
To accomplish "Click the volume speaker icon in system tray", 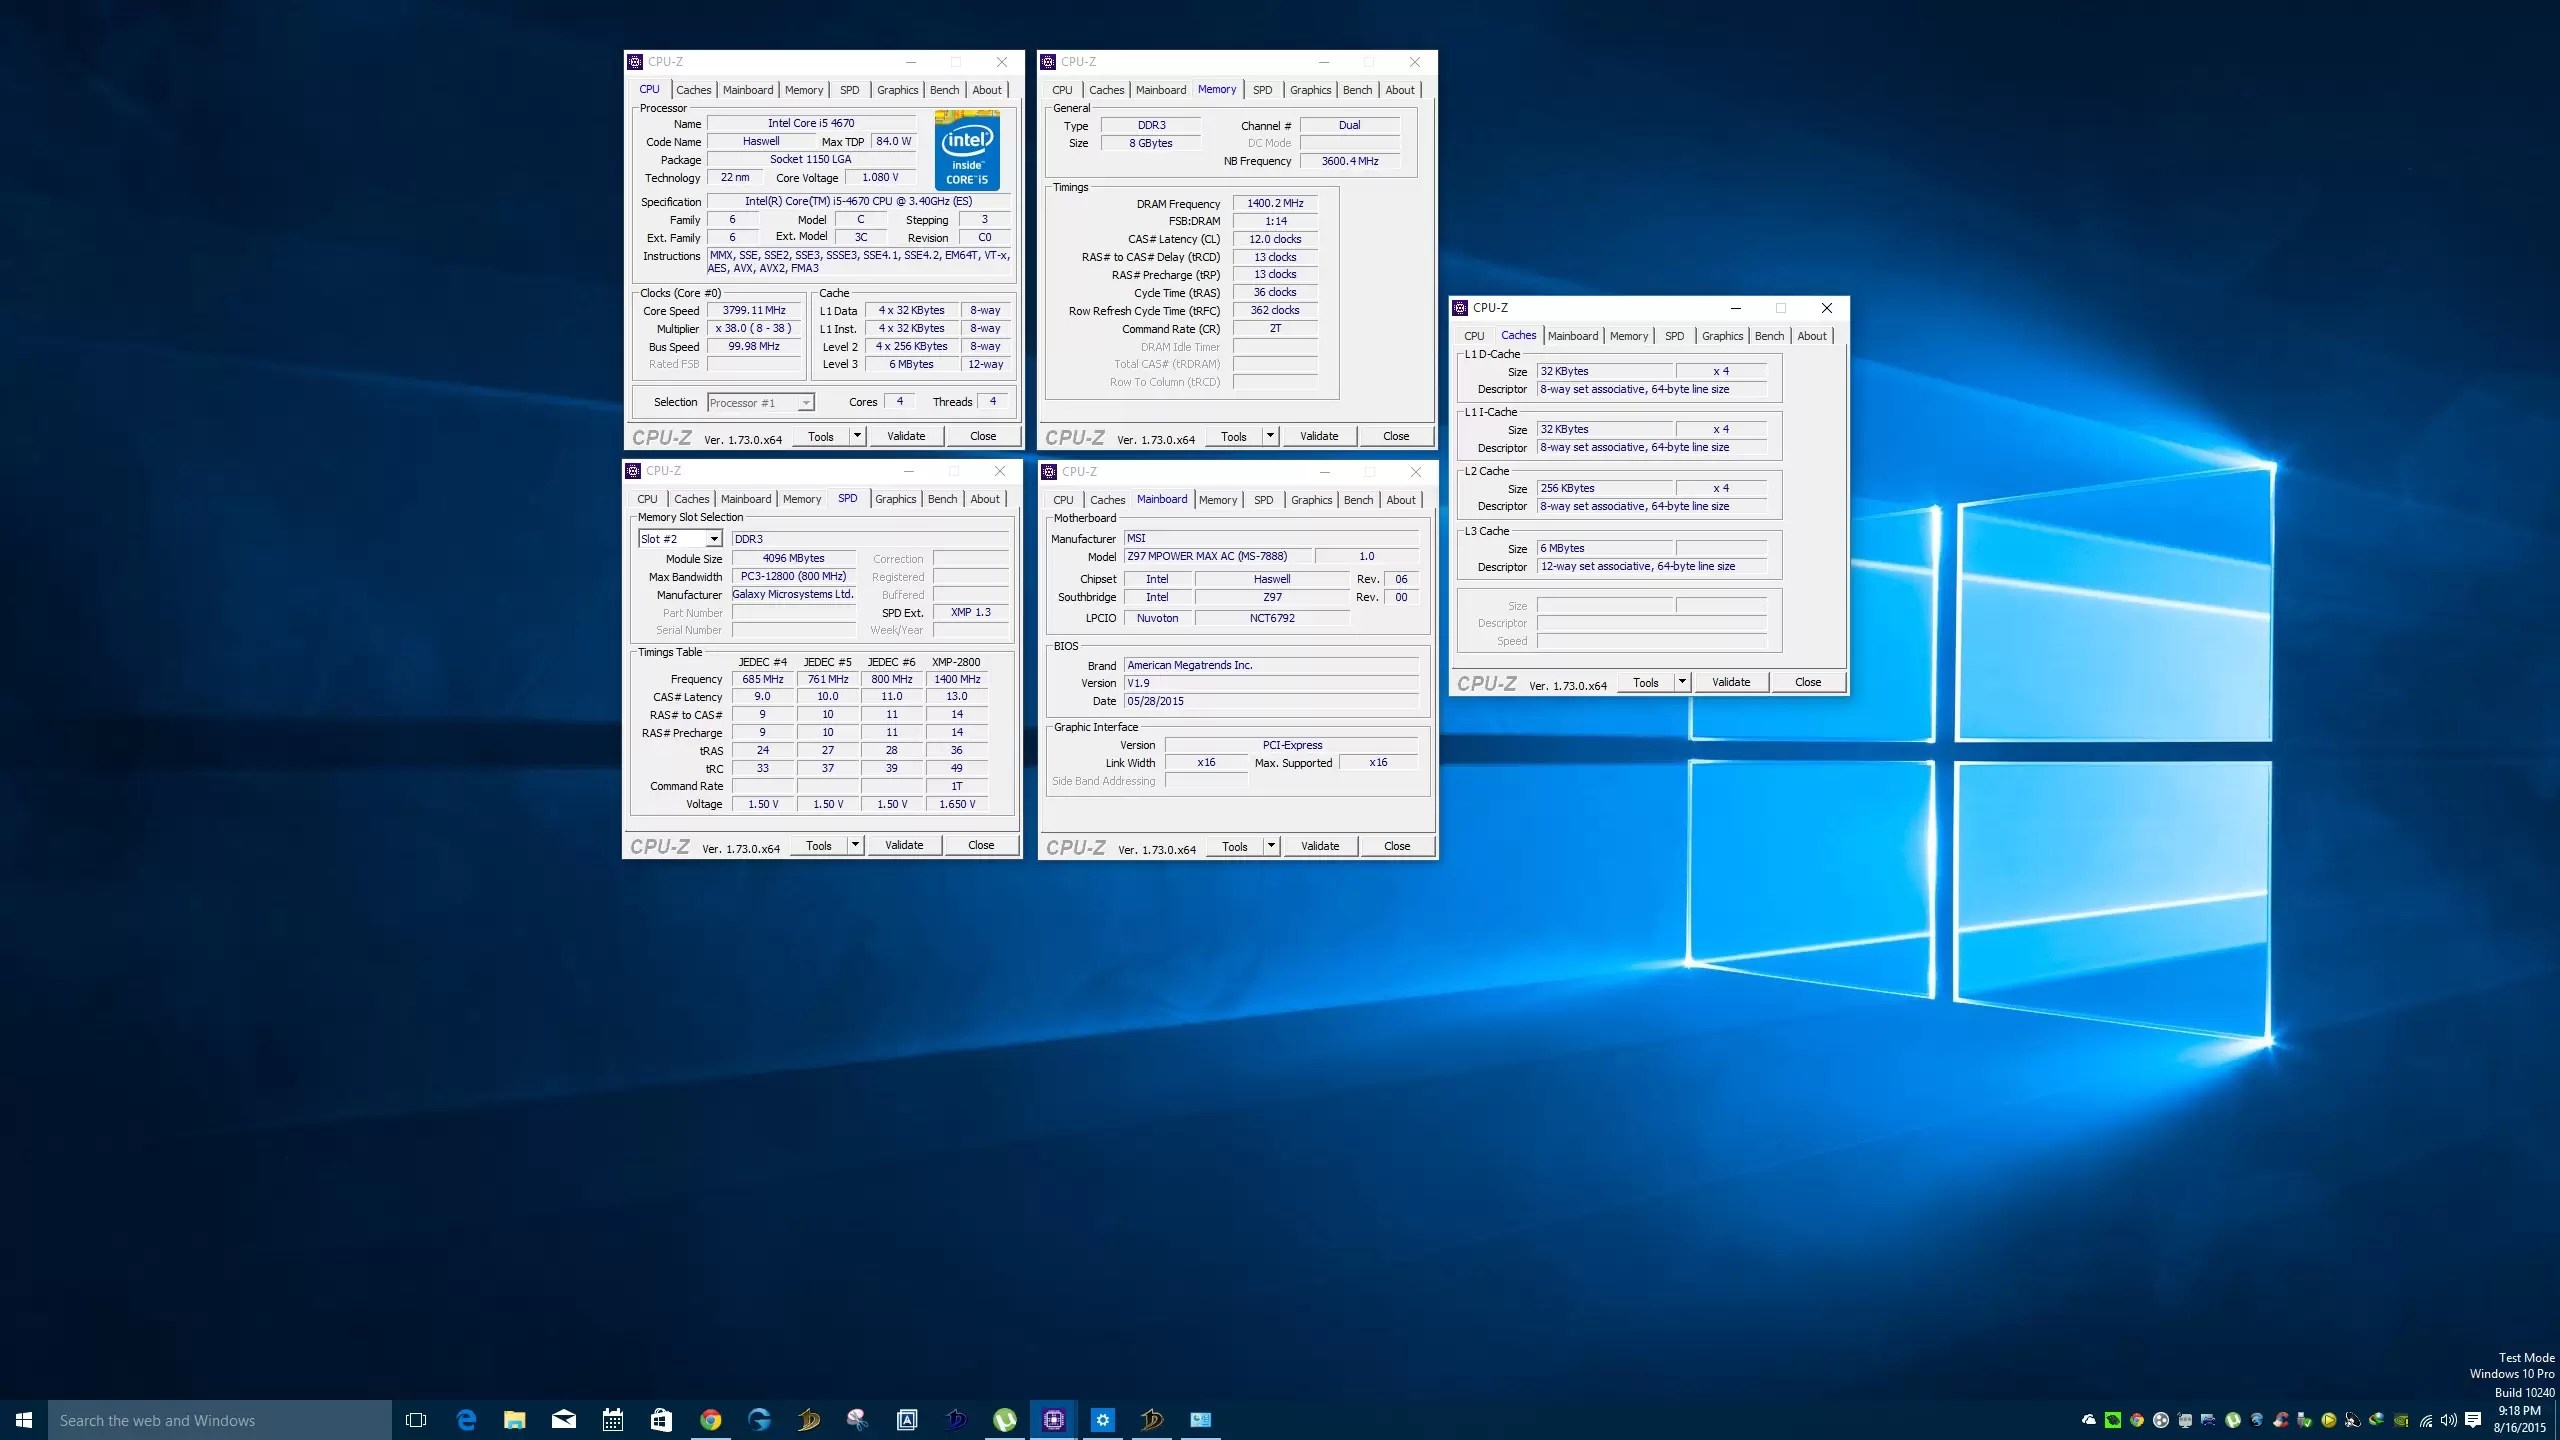I will [2448, 1420].
